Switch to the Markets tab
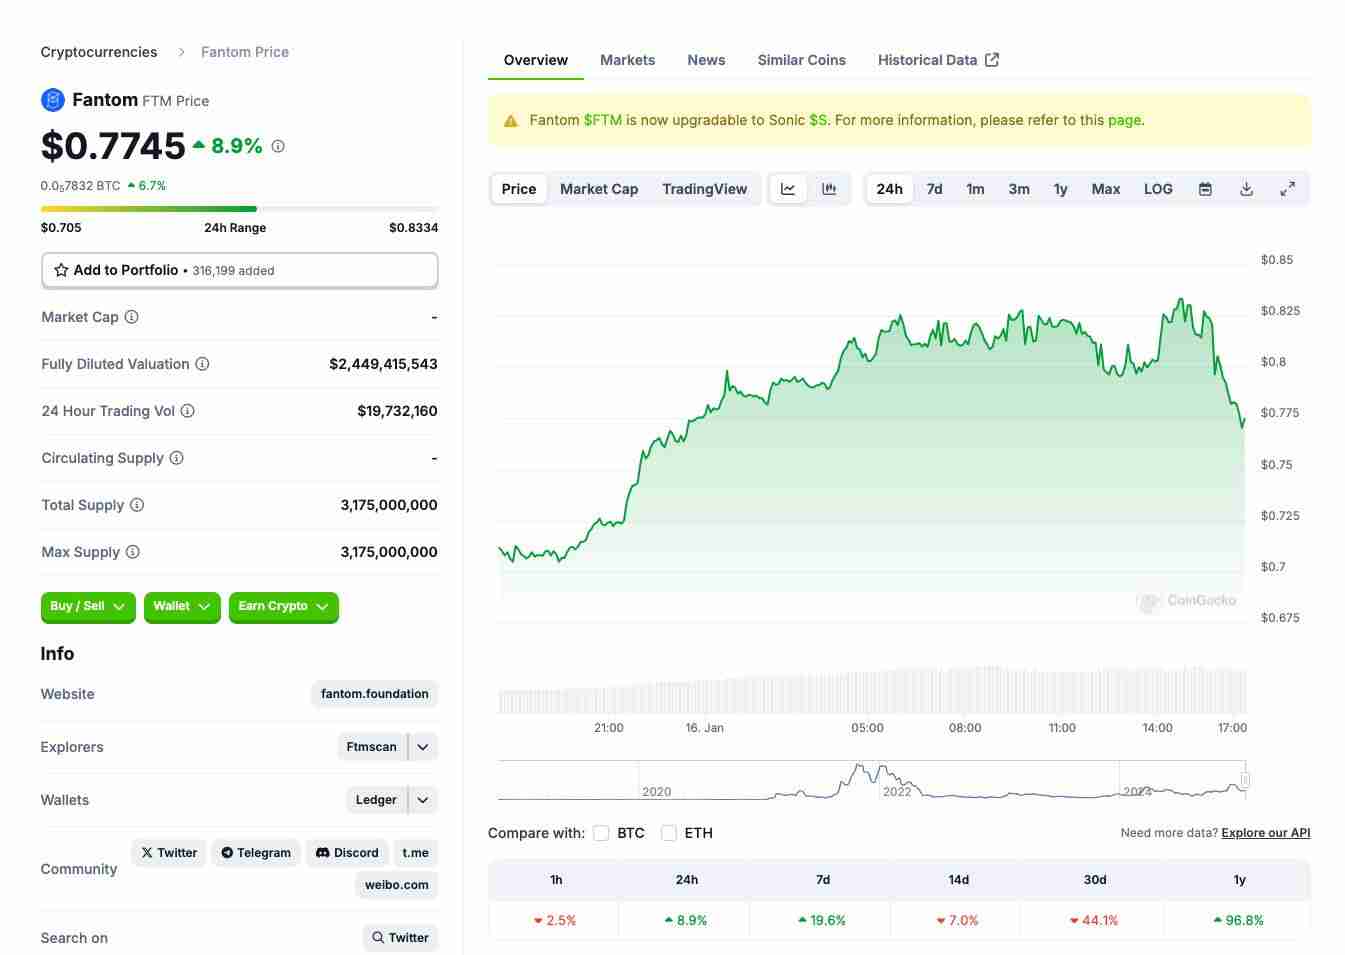 tap(627, 60)
